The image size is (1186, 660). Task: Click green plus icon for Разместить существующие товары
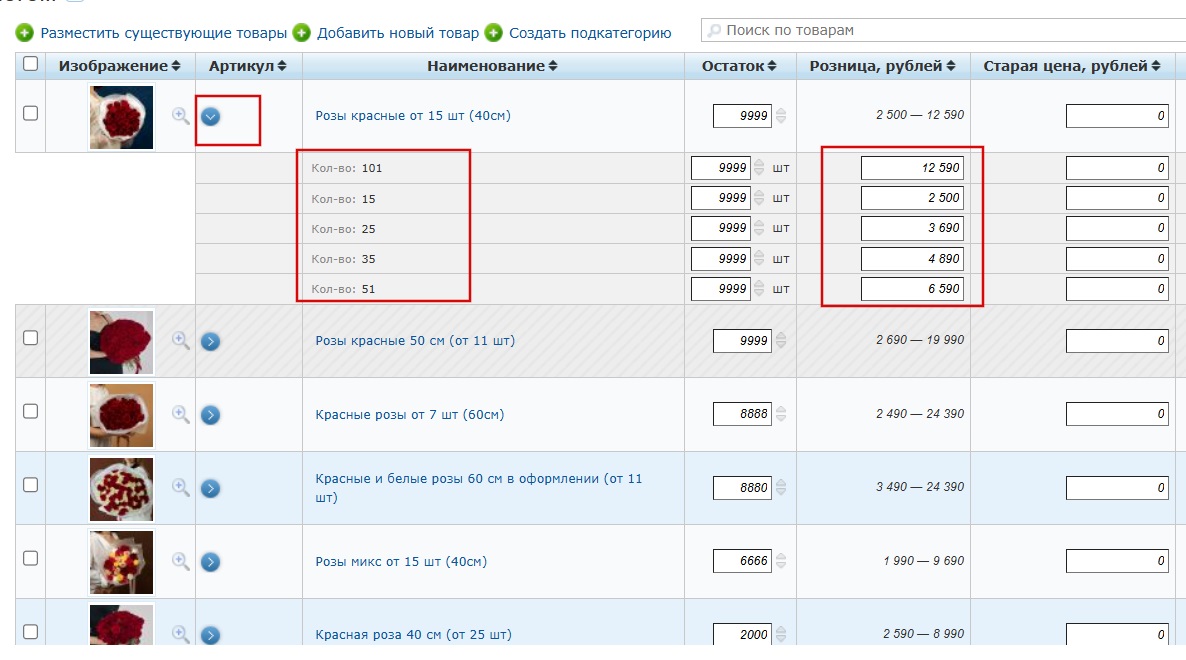[25, 33]
